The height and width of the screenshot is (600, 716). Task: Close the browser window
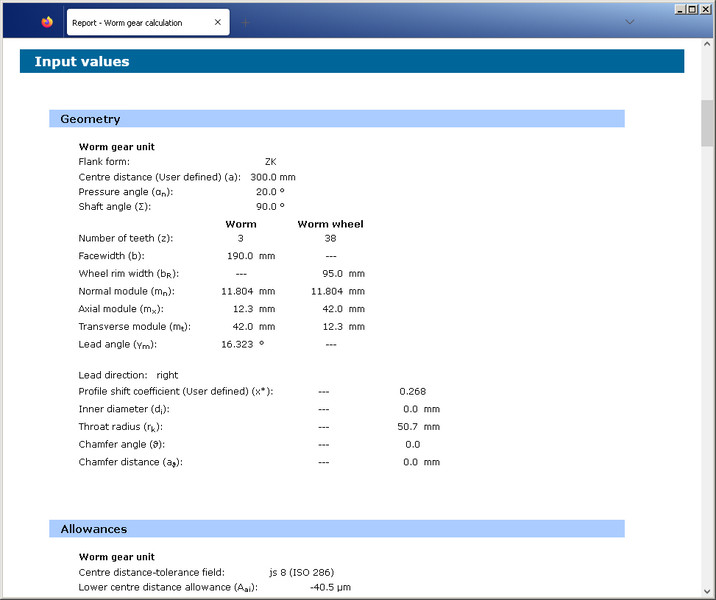click(705, 8)
